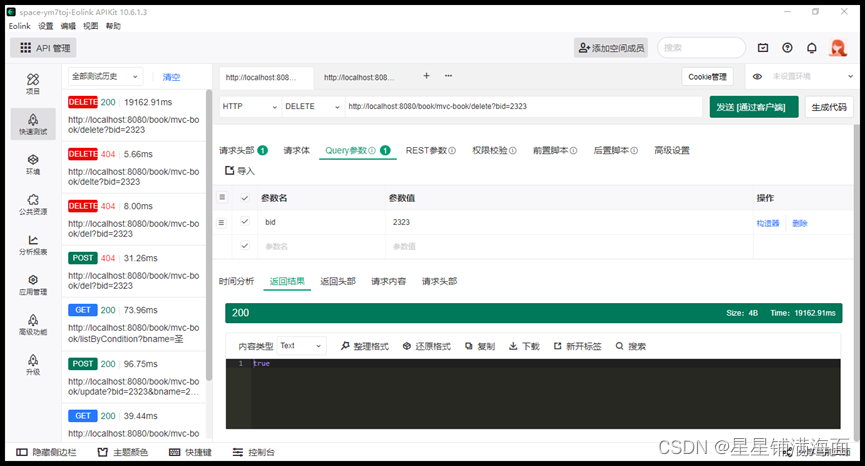Switch to the 时间分析 result tab
The height and width of the screenshot is (466, 865).
236,281
